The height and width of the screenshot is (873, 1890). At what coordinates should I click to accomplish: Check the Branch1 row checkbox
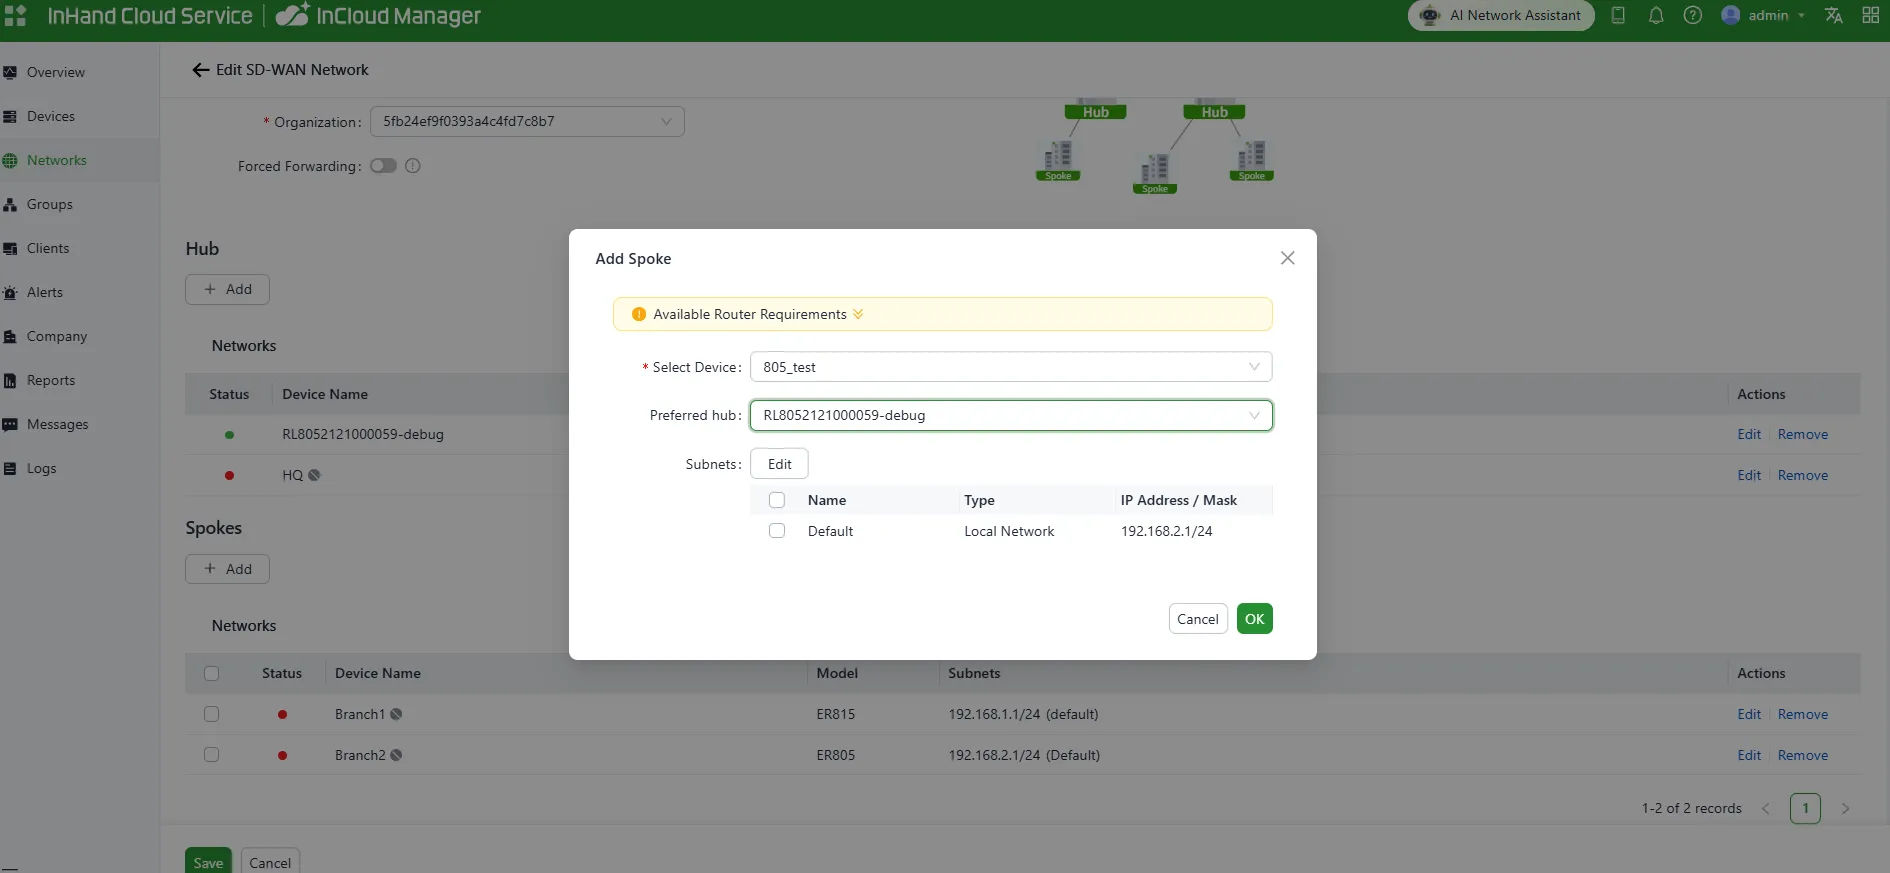(211, 714)
